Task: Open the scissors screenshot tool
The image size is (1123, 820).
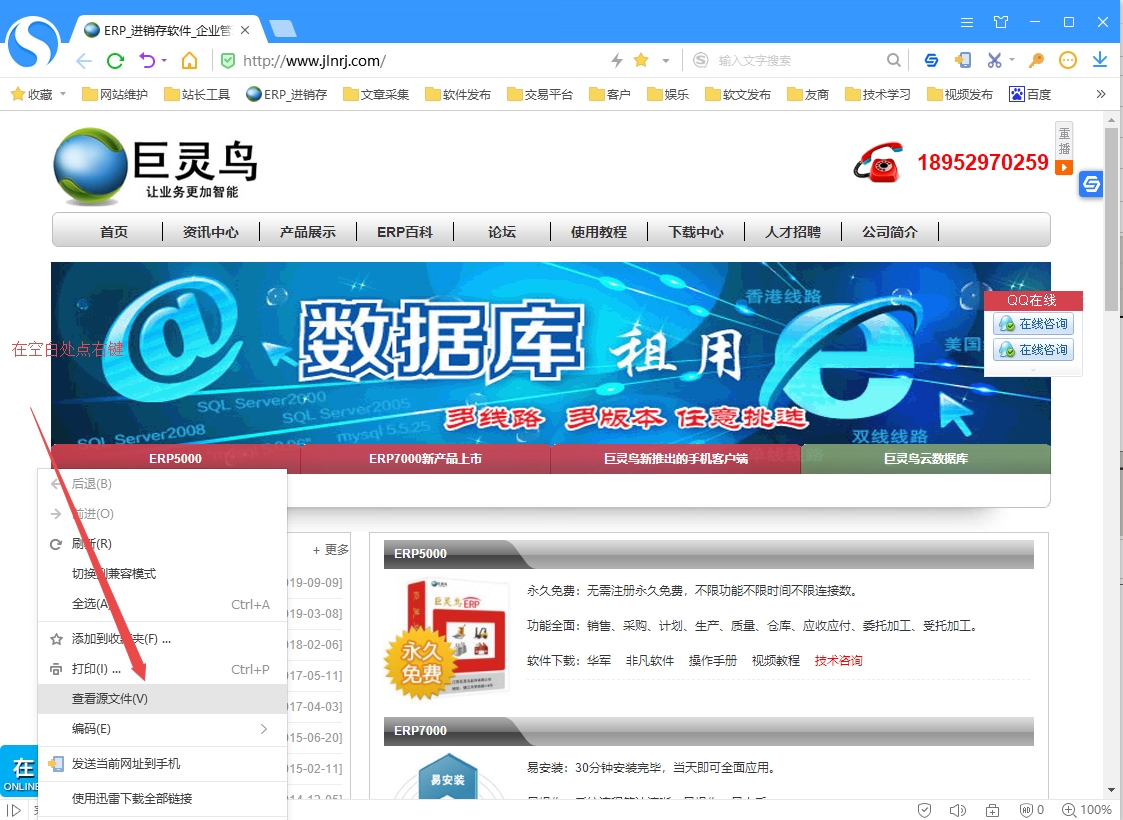Action: [993, 60]
